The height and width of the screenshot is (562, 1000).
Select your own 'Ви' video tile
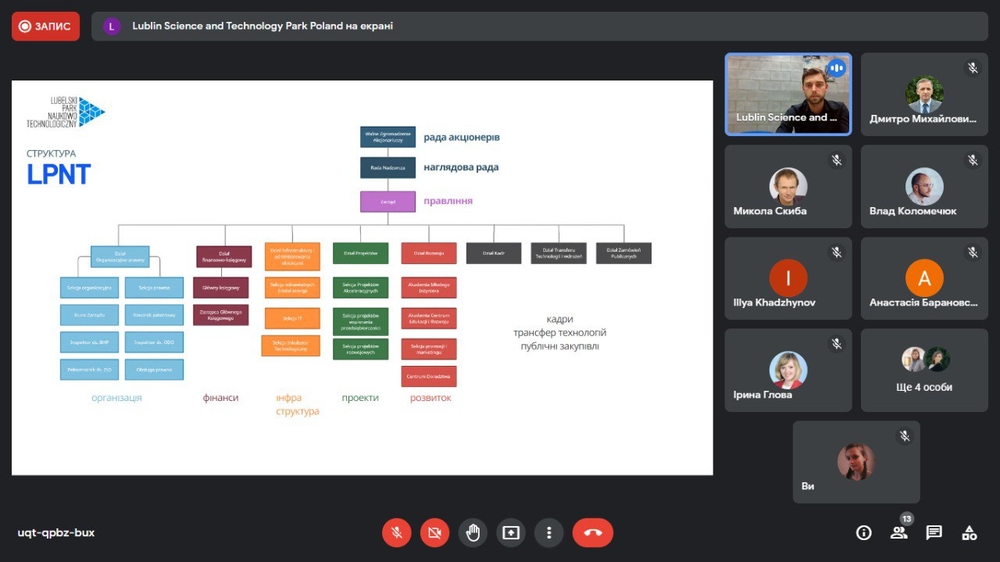tap(856, 462)
